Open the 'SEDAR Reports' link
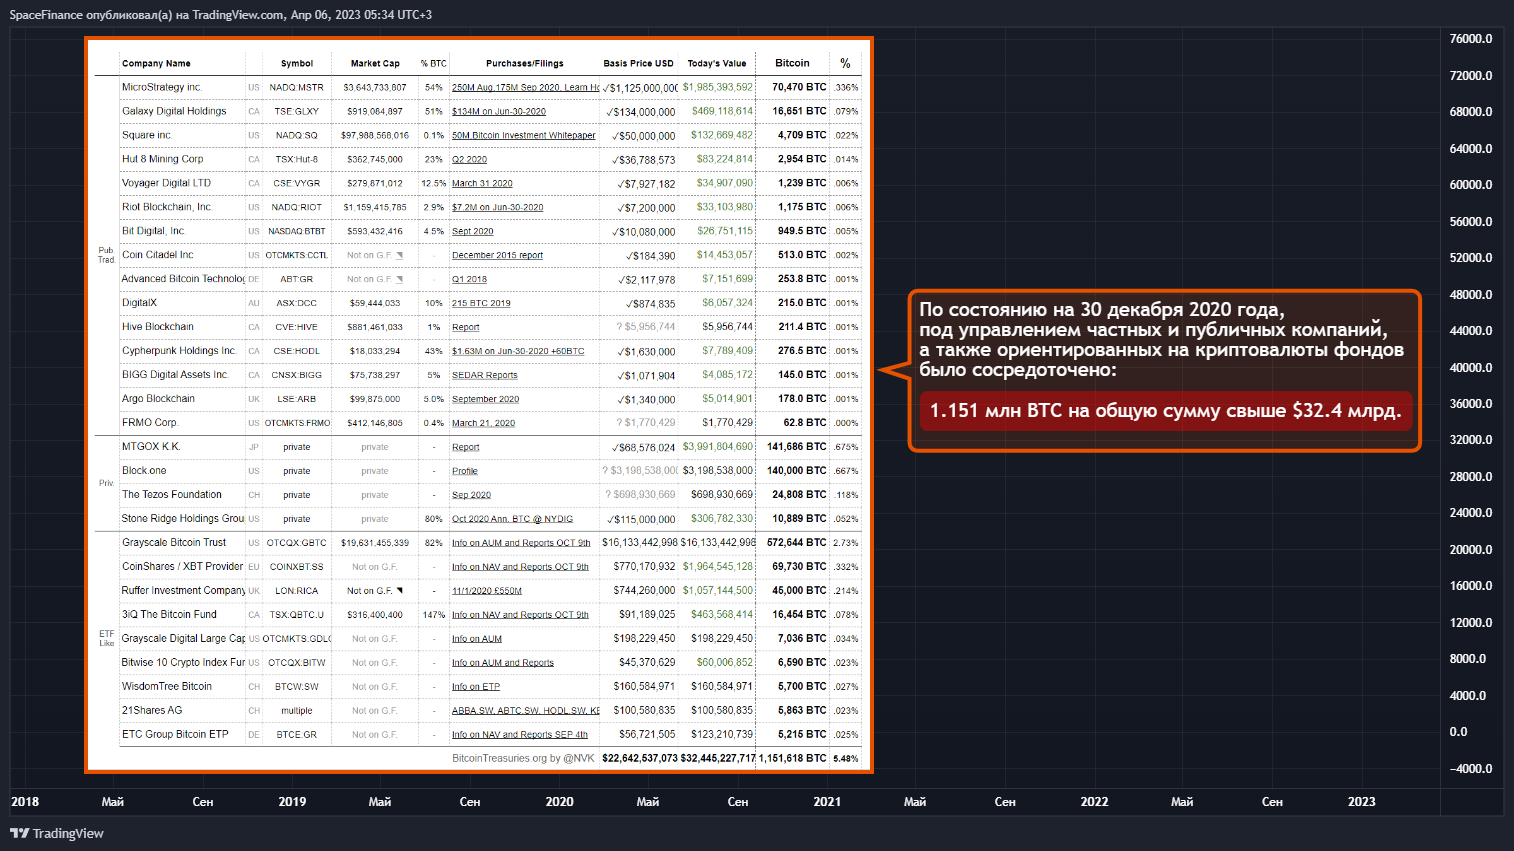This screenshot has width=1514, height=851. (x=485, y=376)
